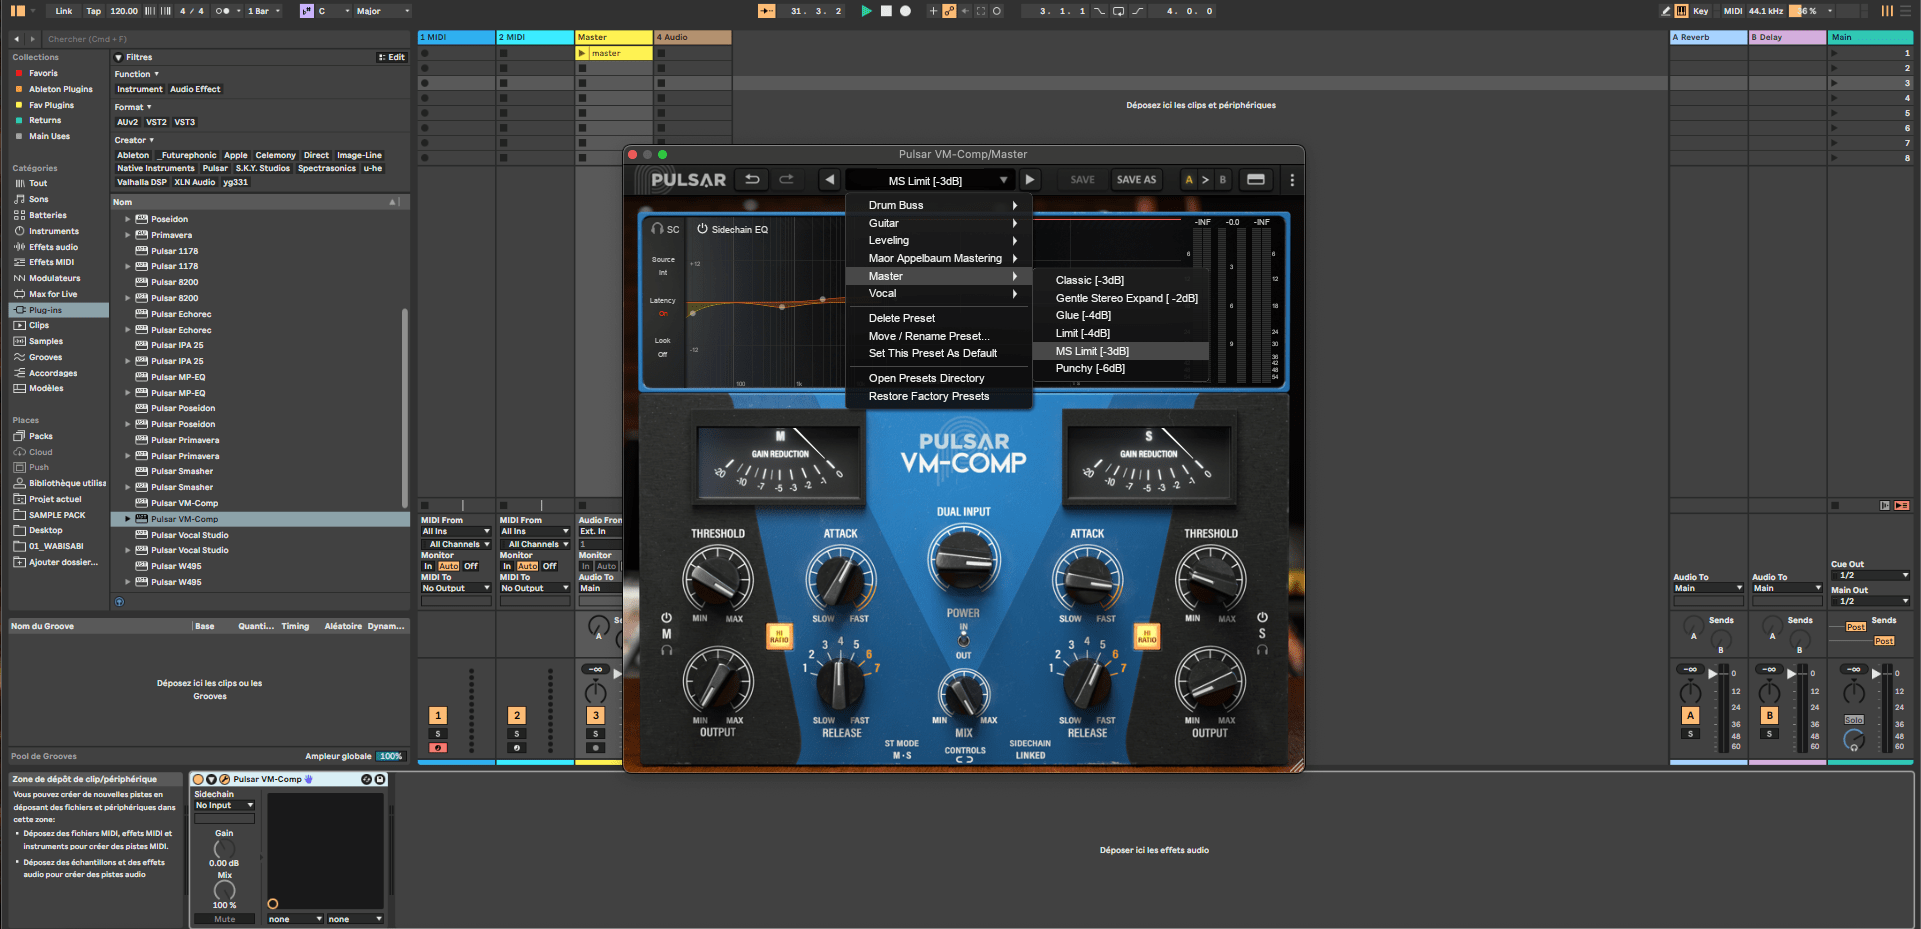This screenshot has width=1921, height=929.
Task: Open the Major scale dropdown
Action: [383, 11]
